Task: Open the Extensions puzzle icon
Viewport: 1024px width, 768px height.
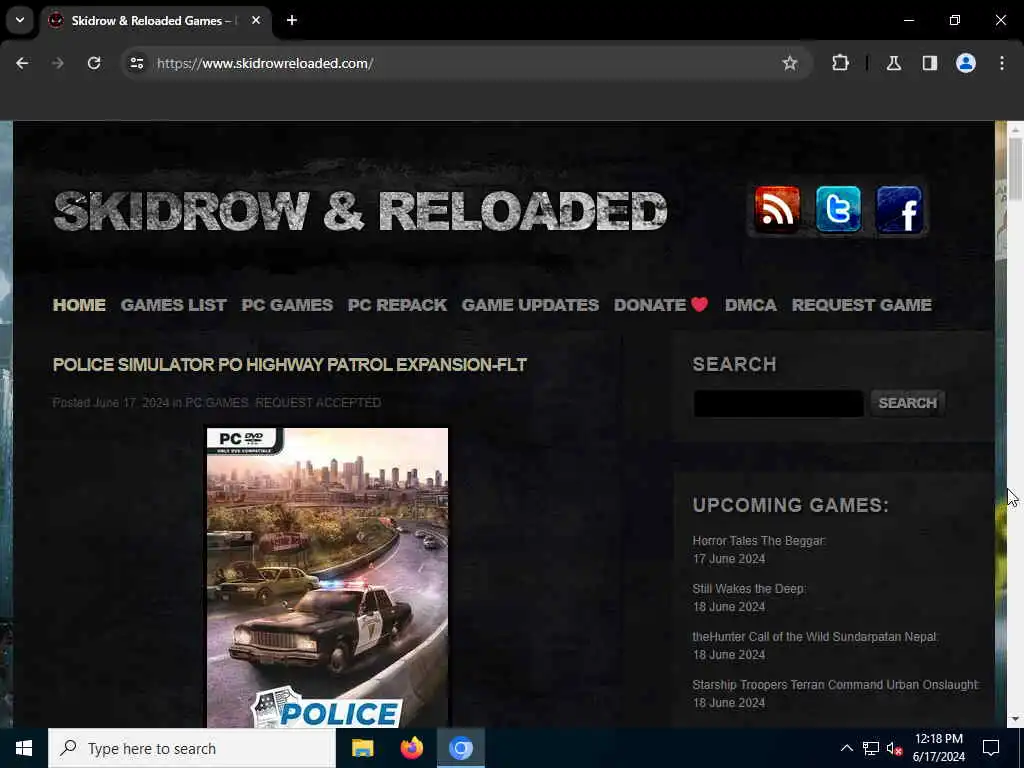Action: pyautogui.click(x=840, y=63)
